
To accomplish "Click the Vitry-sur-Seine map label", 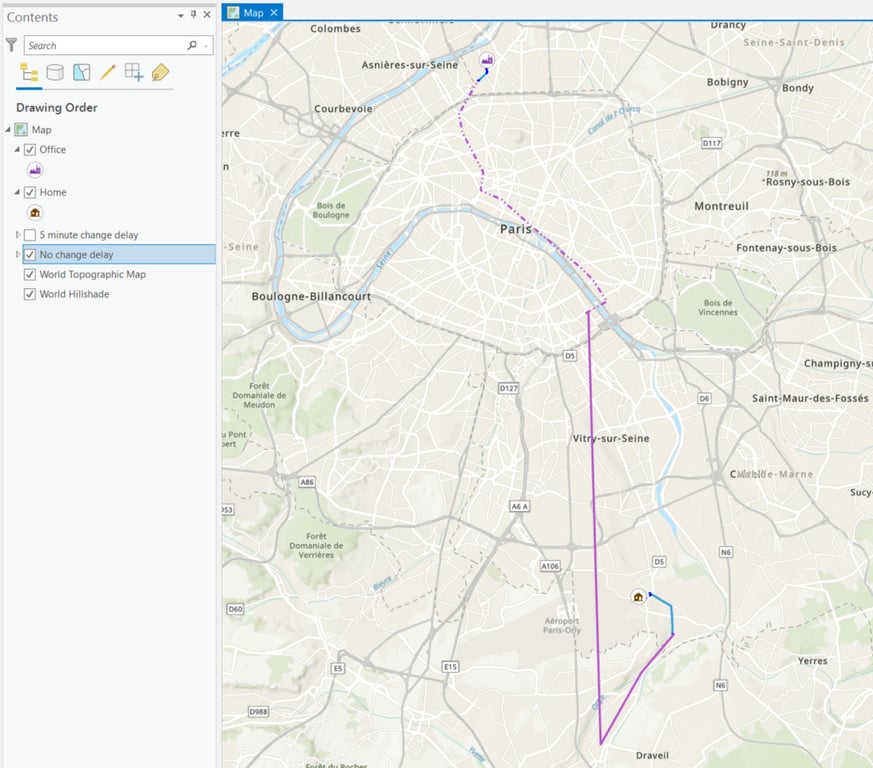I will [611, 438].
